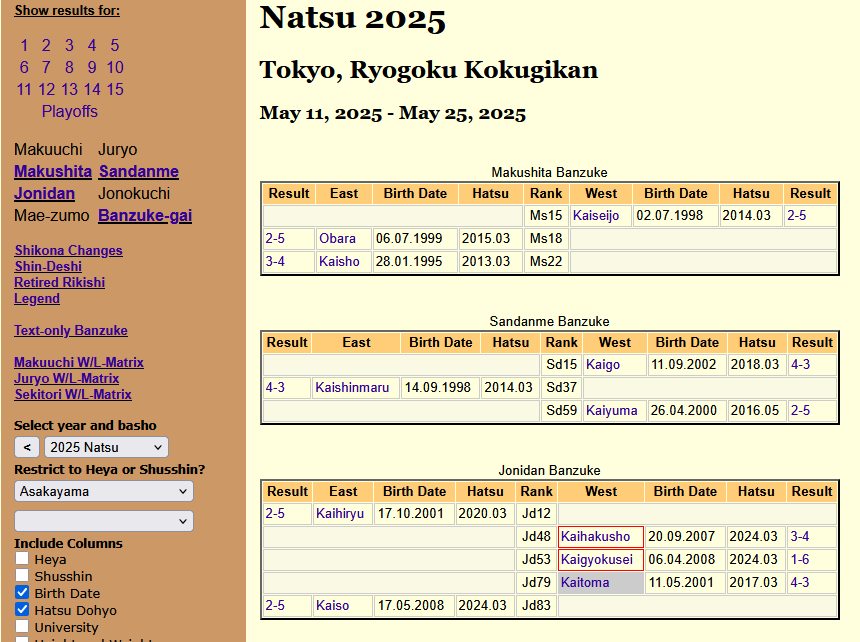This screenshot has height=642, width=860.
Task: Select Kaigo's hatsu date 2018.03
Action: [755, 365]
